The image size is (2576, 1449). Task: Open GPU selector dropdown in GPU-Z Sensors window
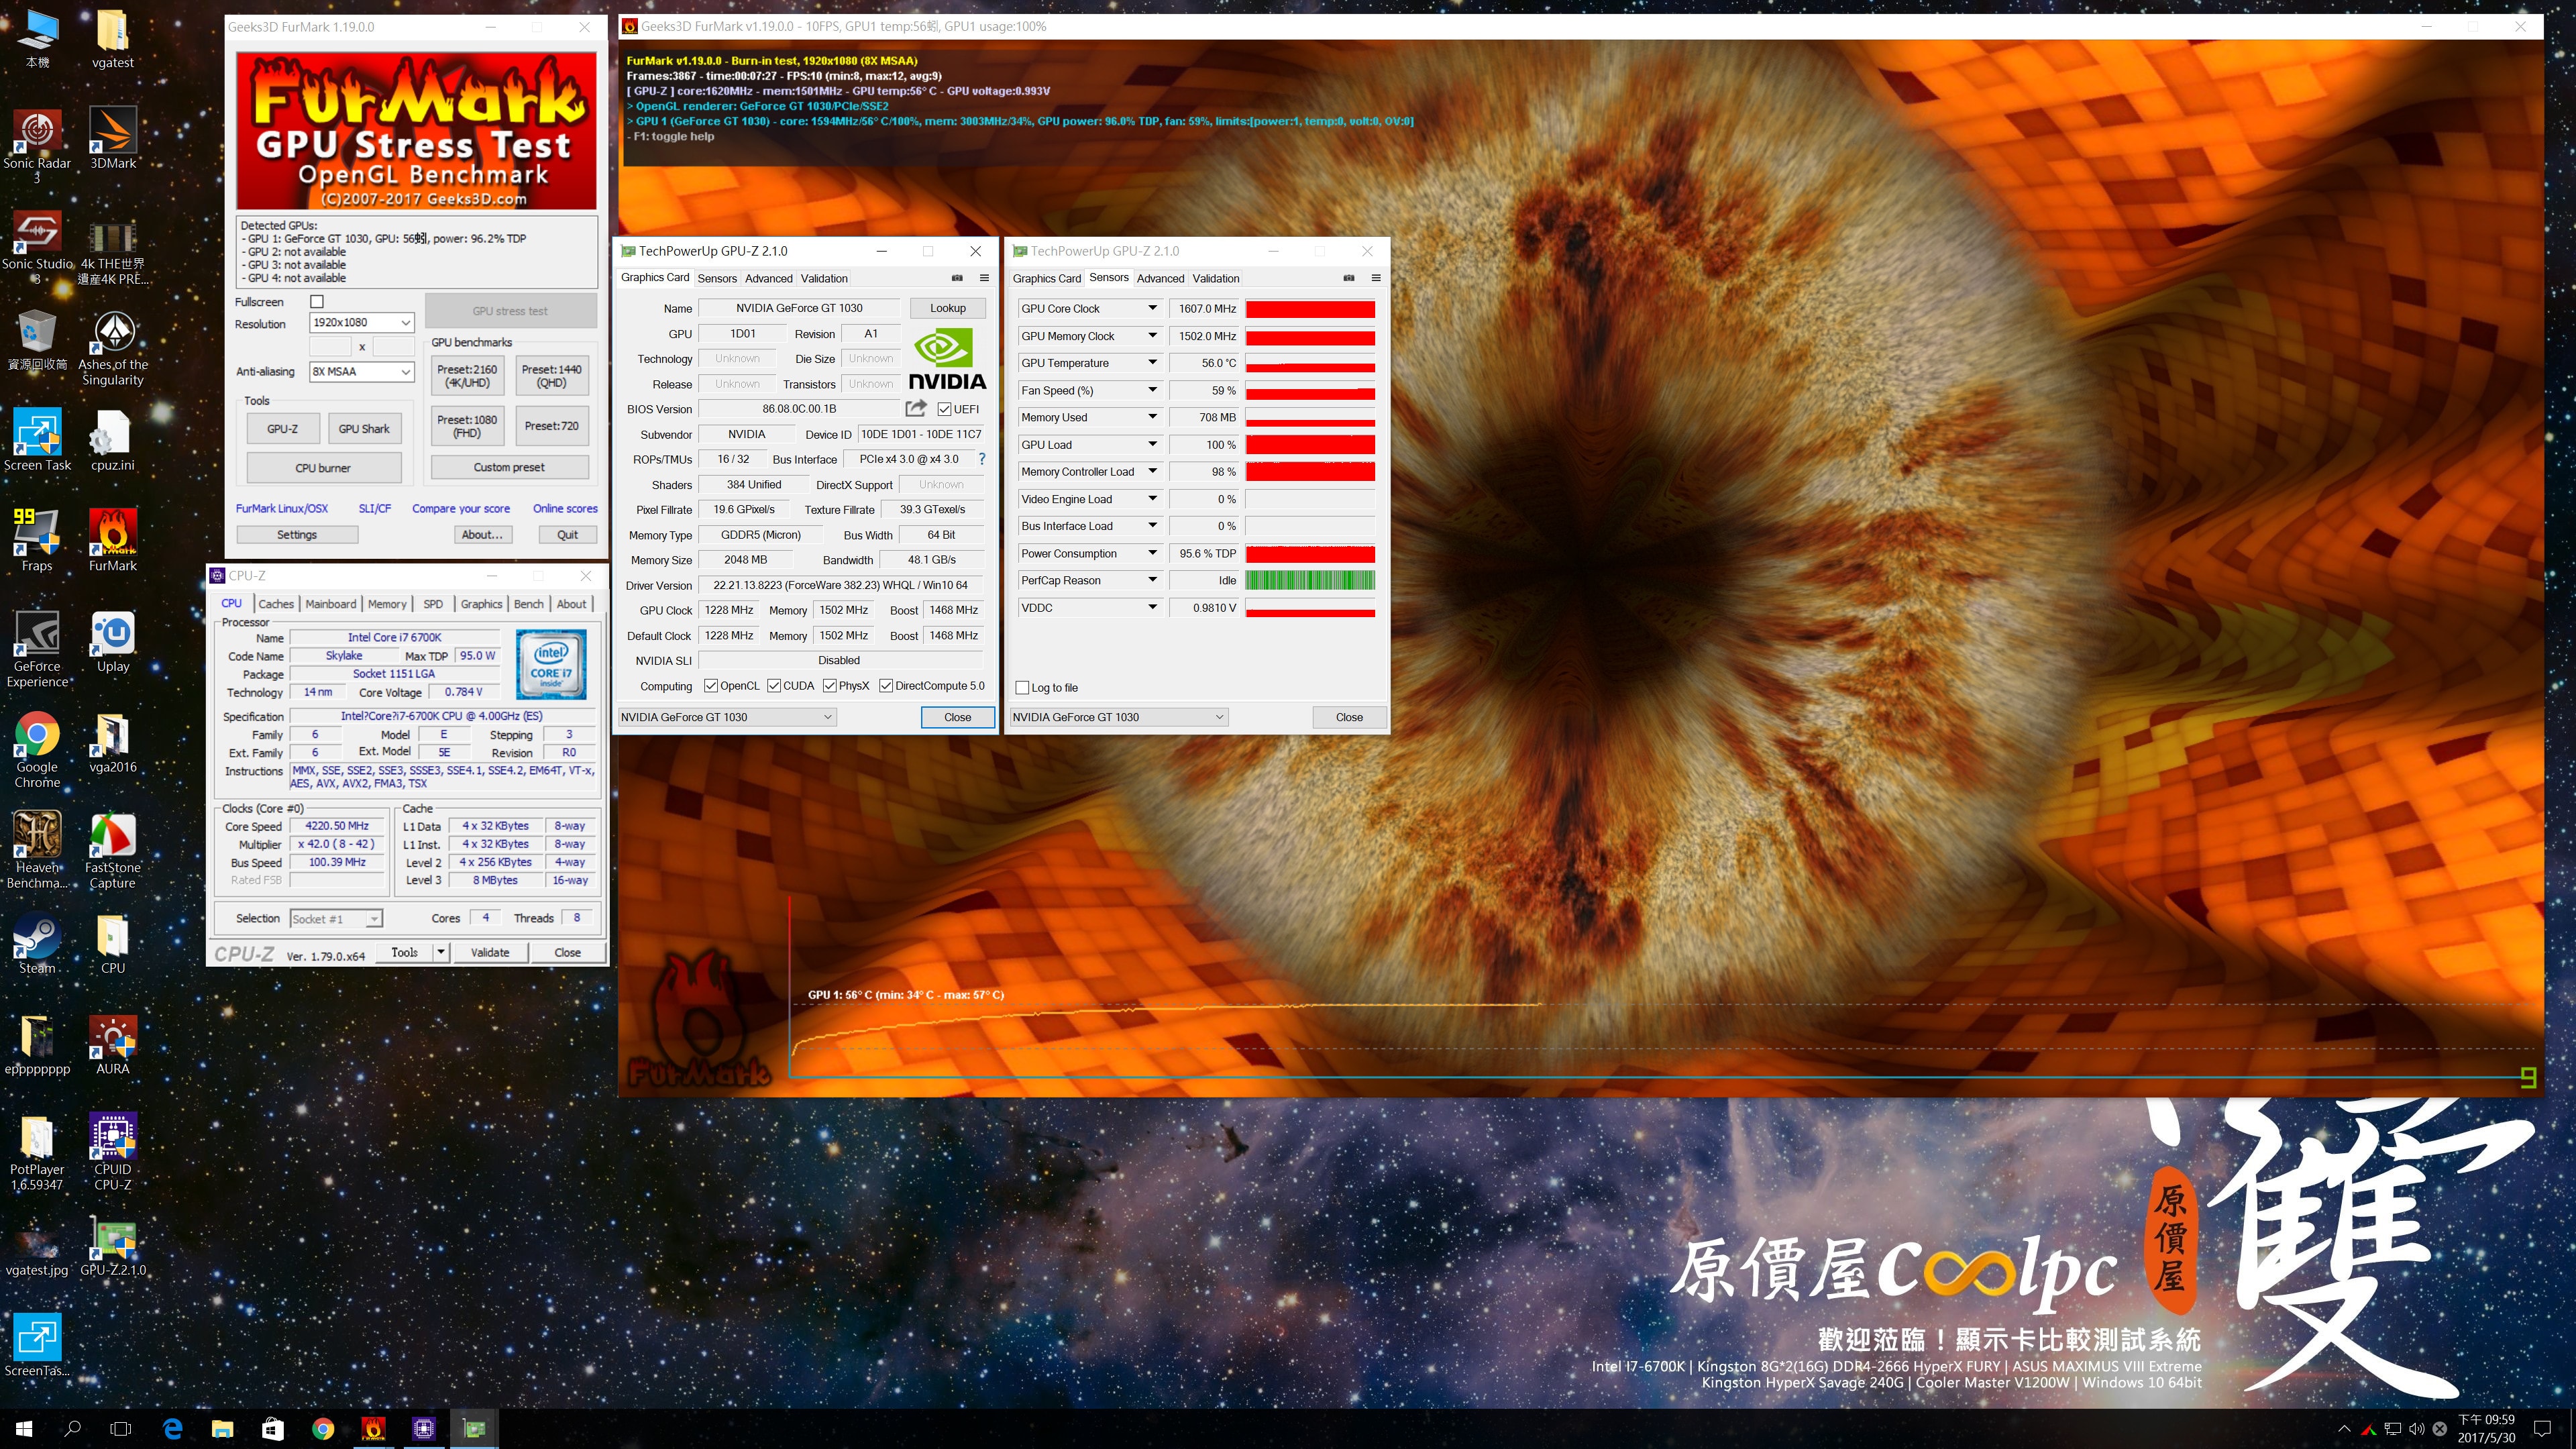pos(1118,717)
